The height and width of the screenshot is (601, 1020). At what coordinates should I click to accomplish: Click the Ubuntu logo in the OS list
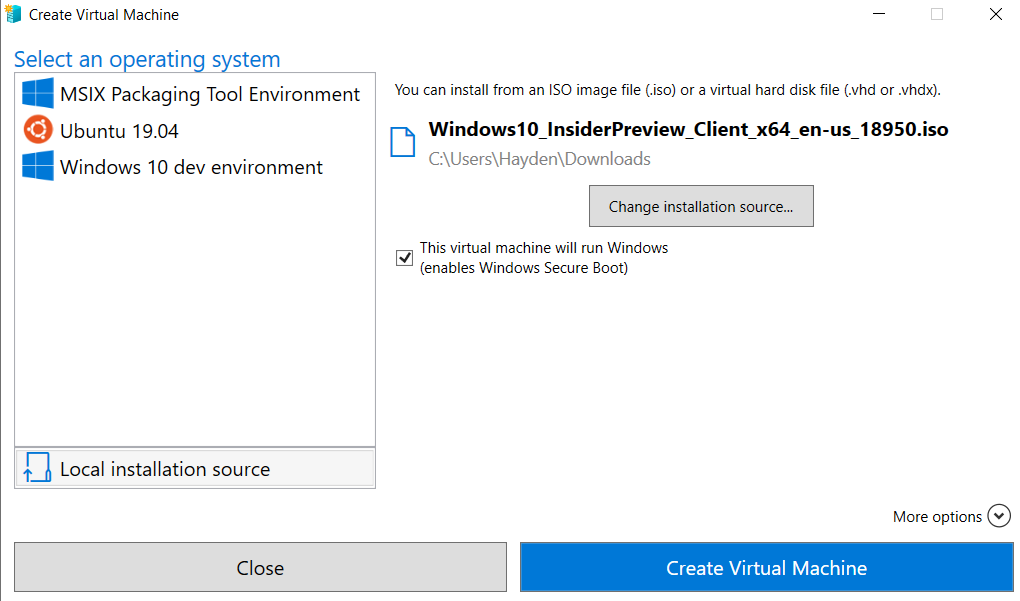37,130
